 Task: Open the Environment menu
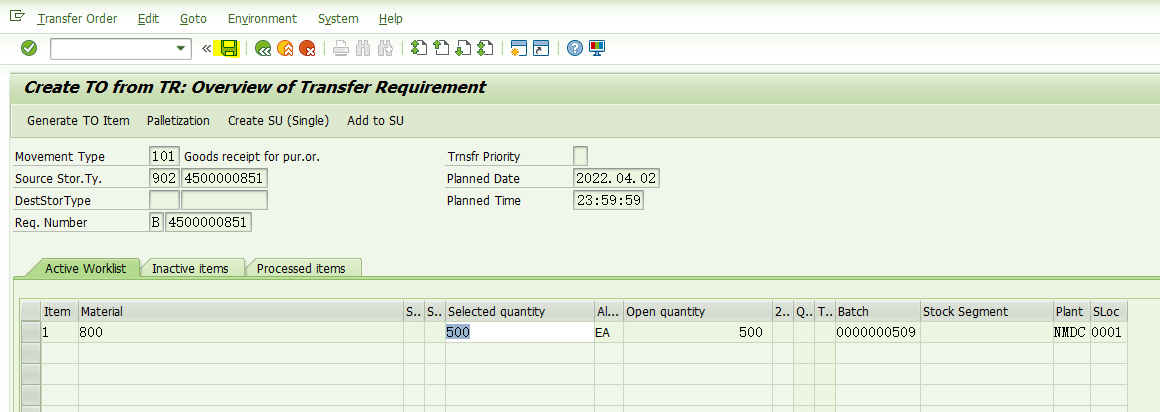(x=262, y=19)
